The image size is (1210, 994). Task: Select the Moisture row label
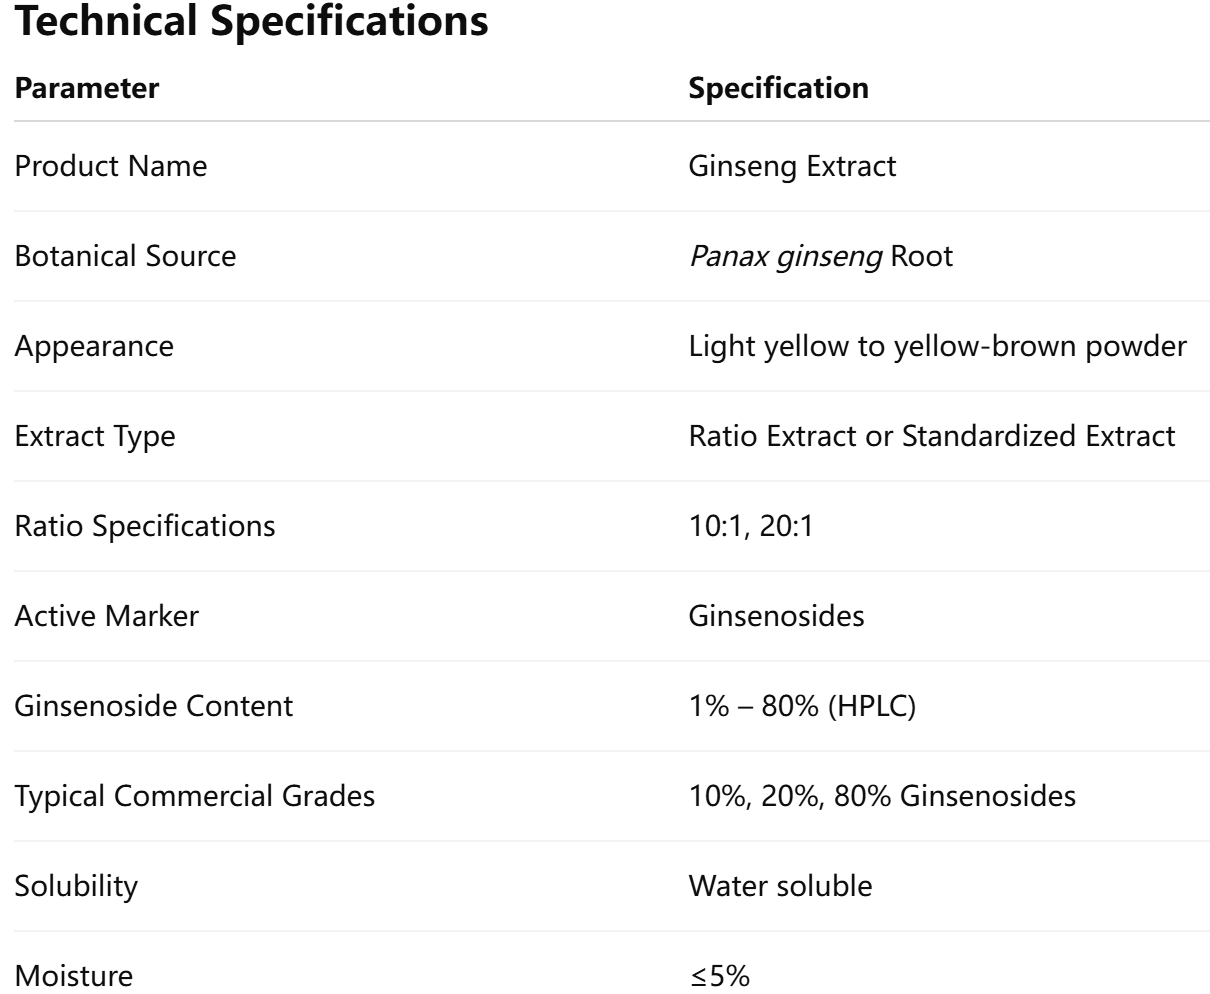point(72,976)
